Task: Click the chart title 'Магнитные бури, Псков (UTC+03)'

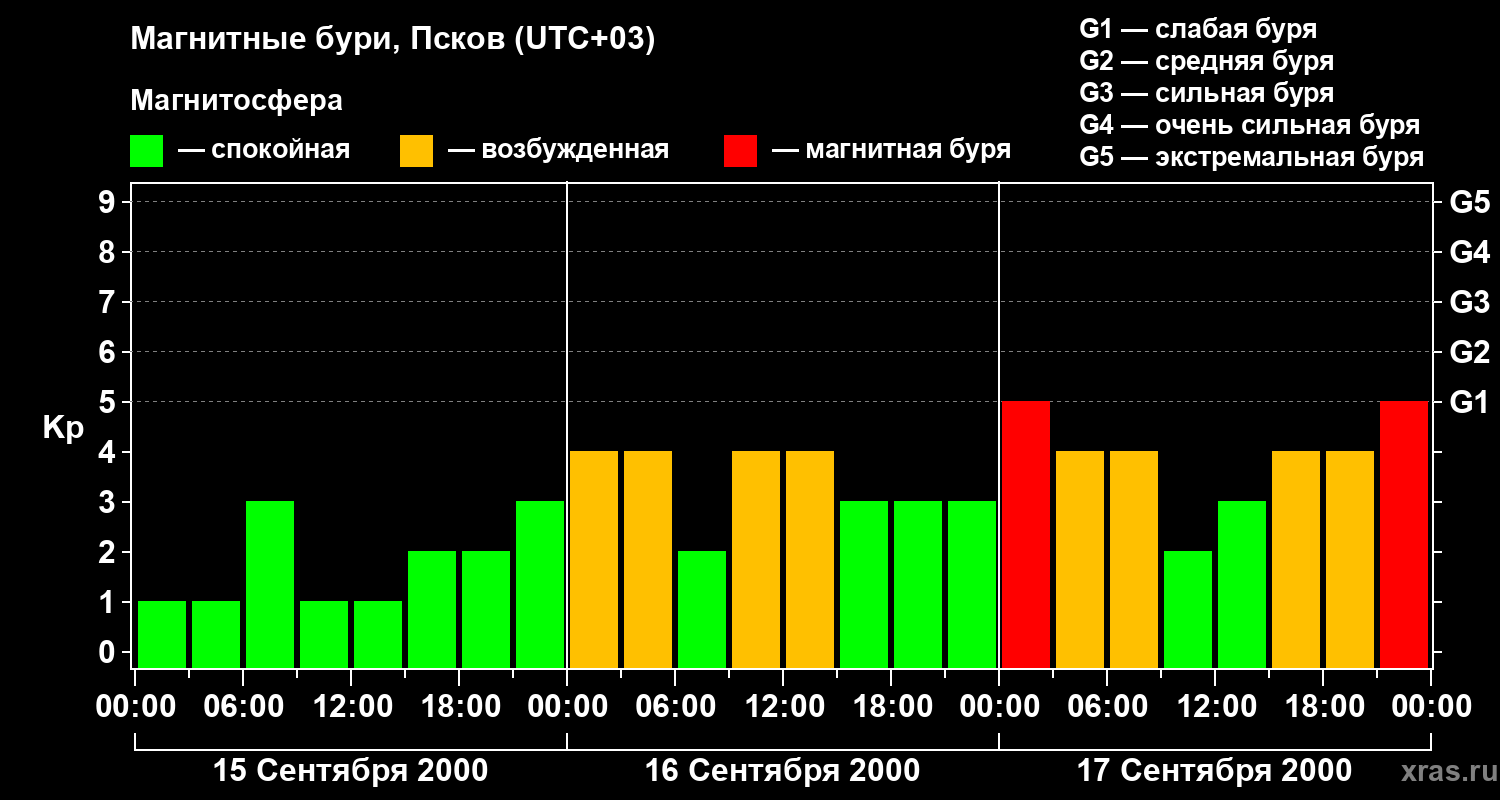Action: pos(393,40)
